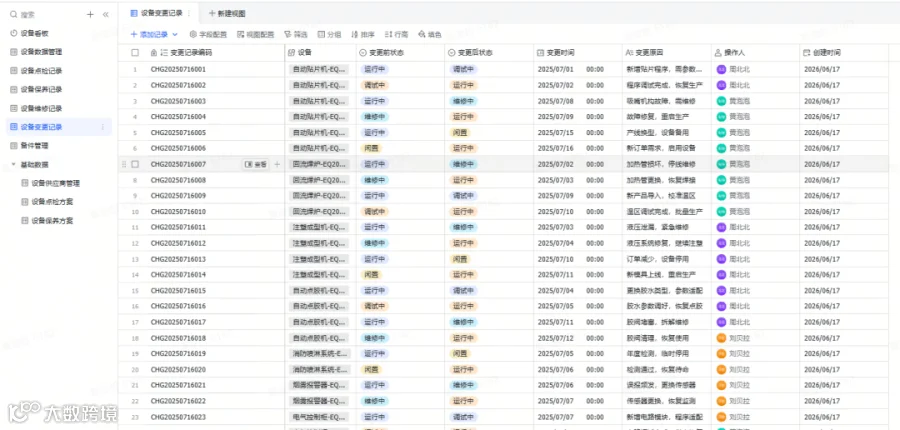Open the 行高 row height tool

point(397,34)
